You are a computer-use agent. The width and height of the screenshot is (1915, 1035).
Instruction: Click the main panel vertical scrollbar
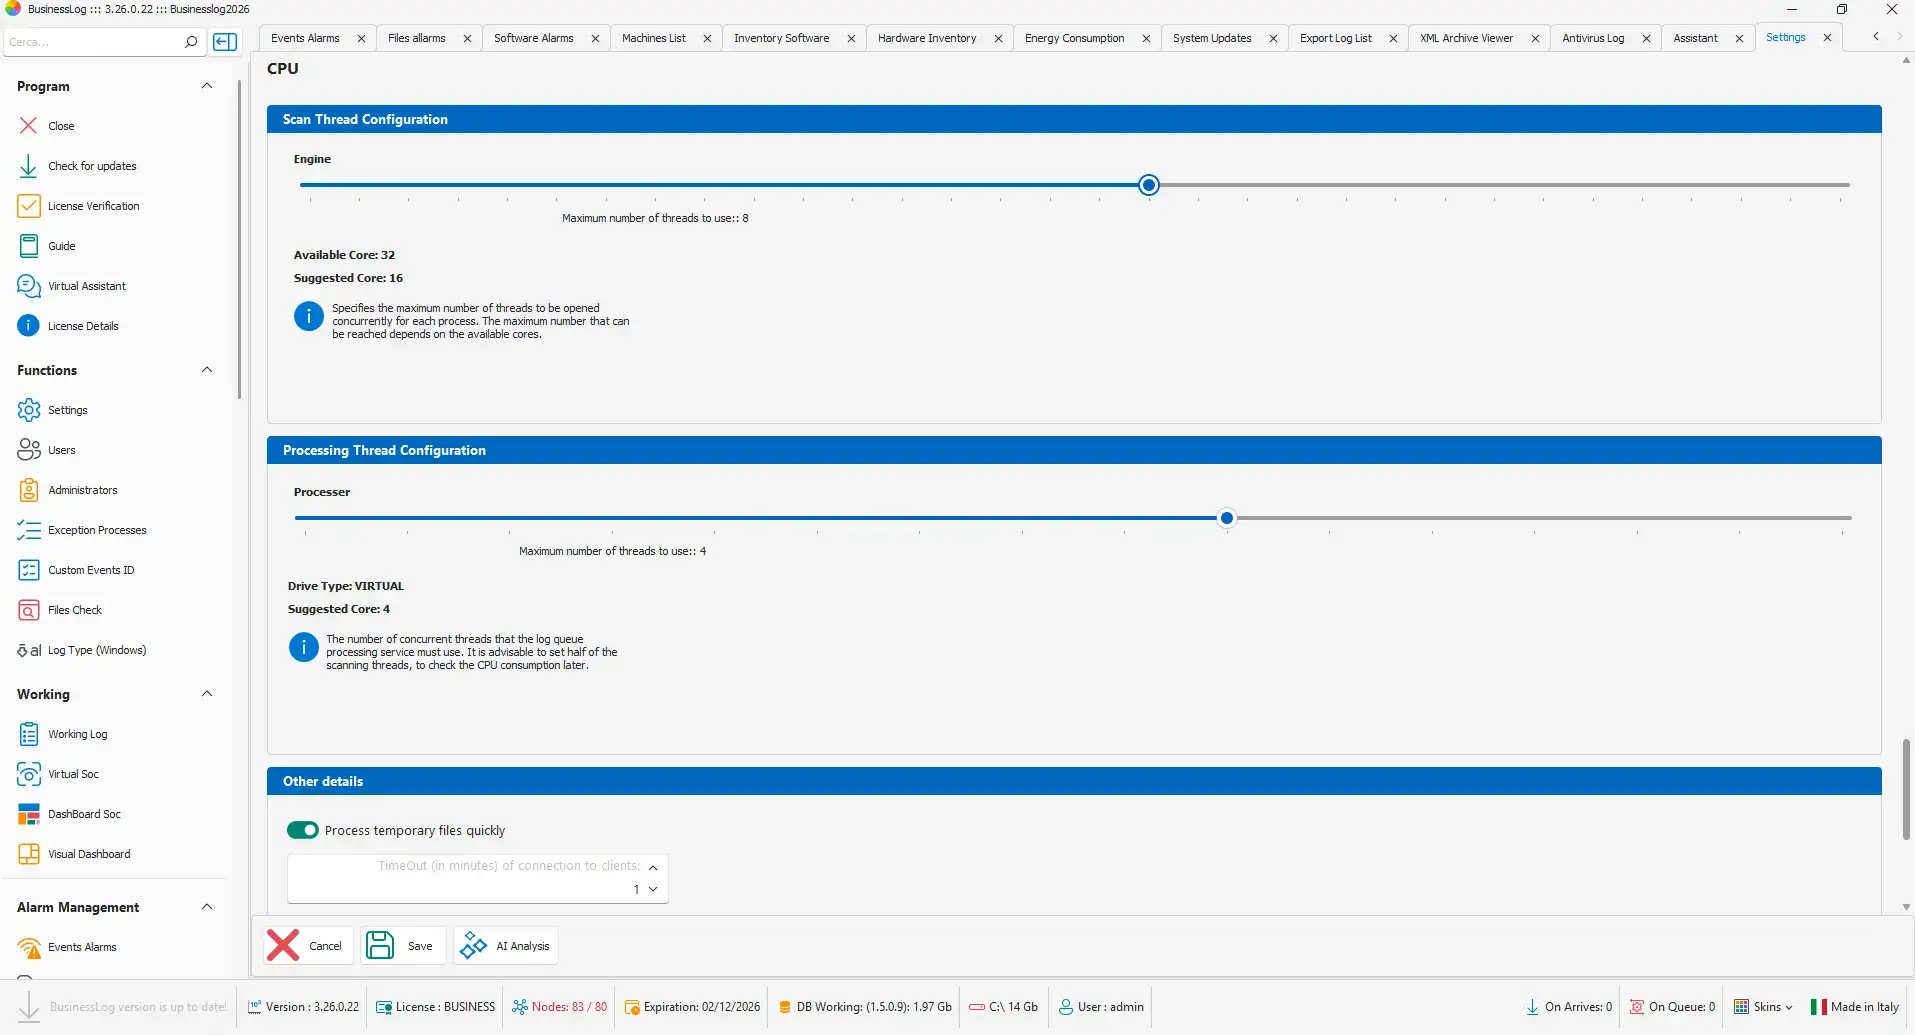point(1906,790)
